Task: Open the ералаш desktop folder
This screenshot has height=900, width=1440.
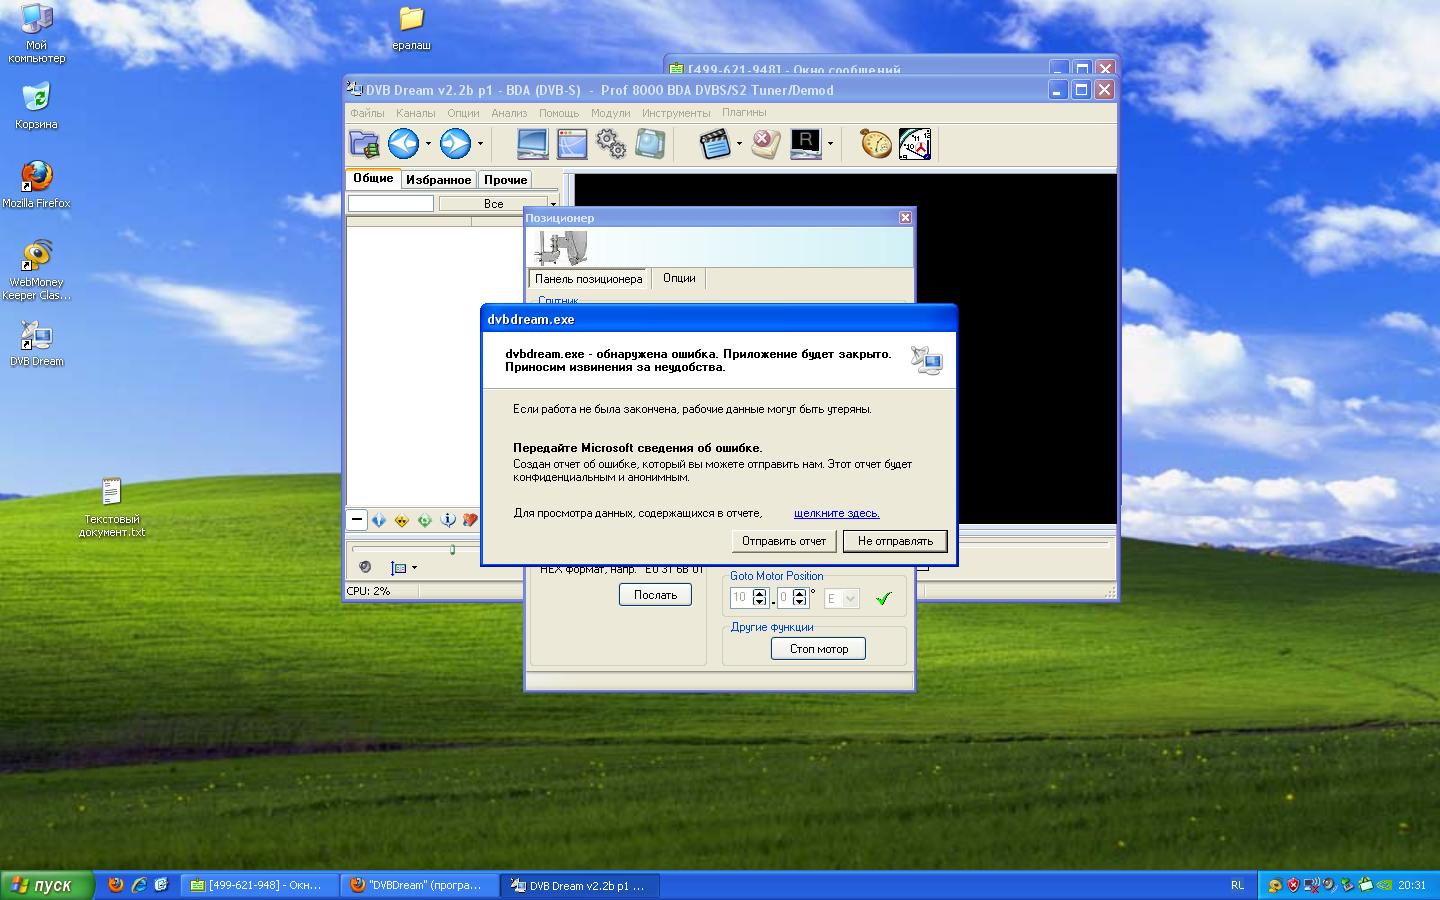Action: coord(411,29)
